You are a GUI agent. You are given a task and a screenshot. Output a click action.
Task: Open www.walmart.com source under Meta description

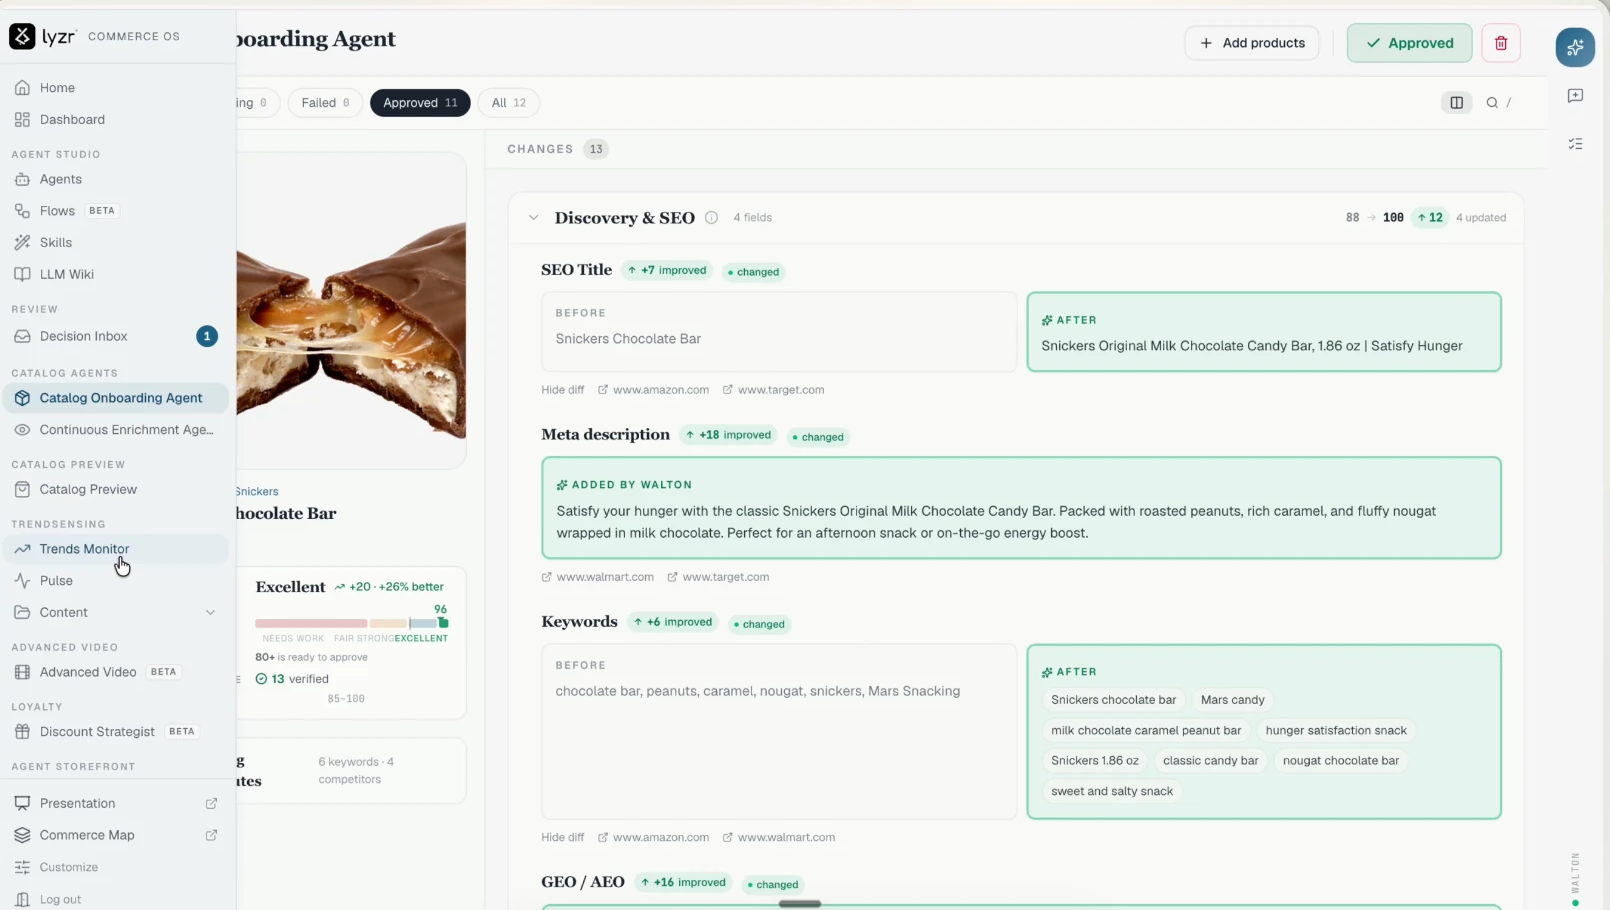(597, 577)
